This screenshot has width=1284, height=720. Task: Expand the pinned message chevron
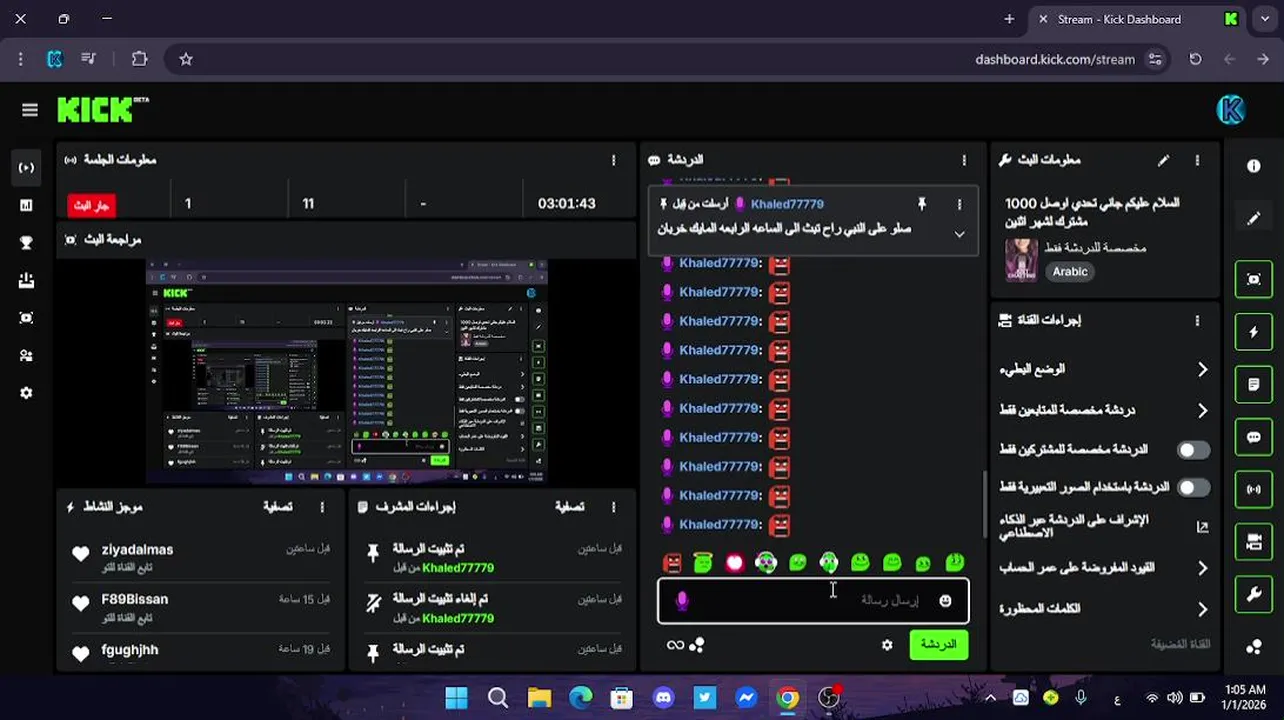click(x=959, y=234)
